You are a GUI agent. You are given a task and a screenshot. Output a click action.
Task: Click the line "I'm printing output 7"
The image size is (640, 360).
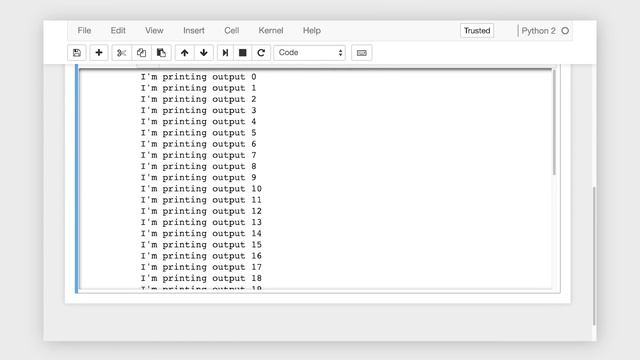pyautogui.click(x=198, y=155)
